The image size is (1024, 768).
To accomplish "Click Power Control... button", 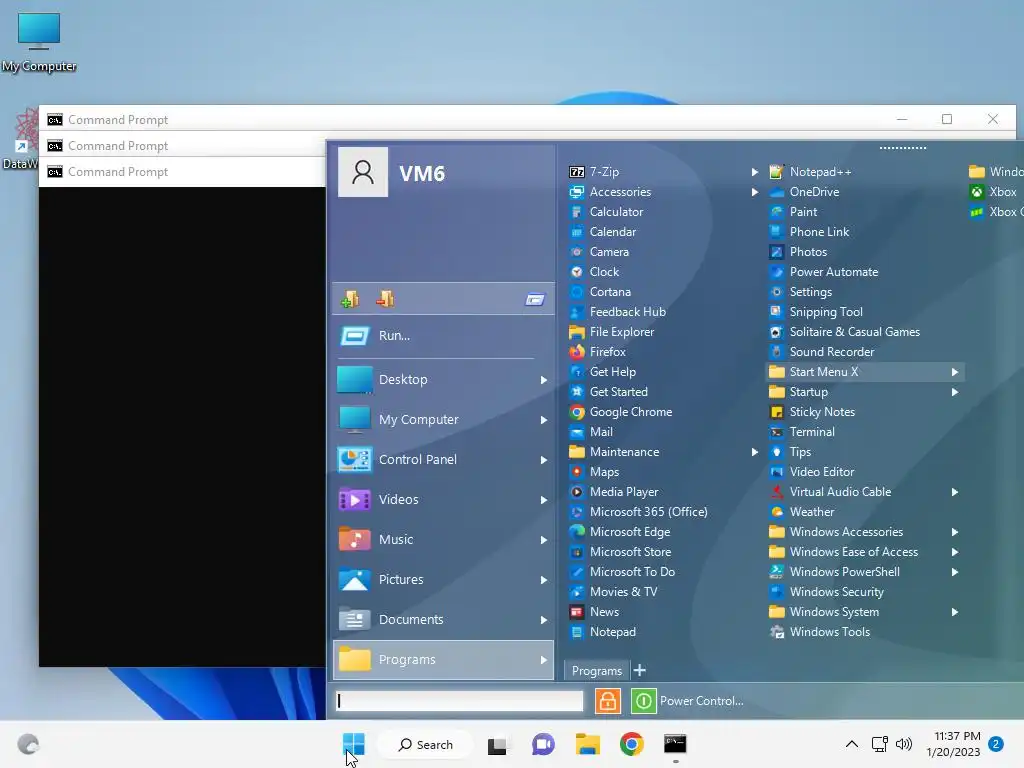I will (701, 701).
